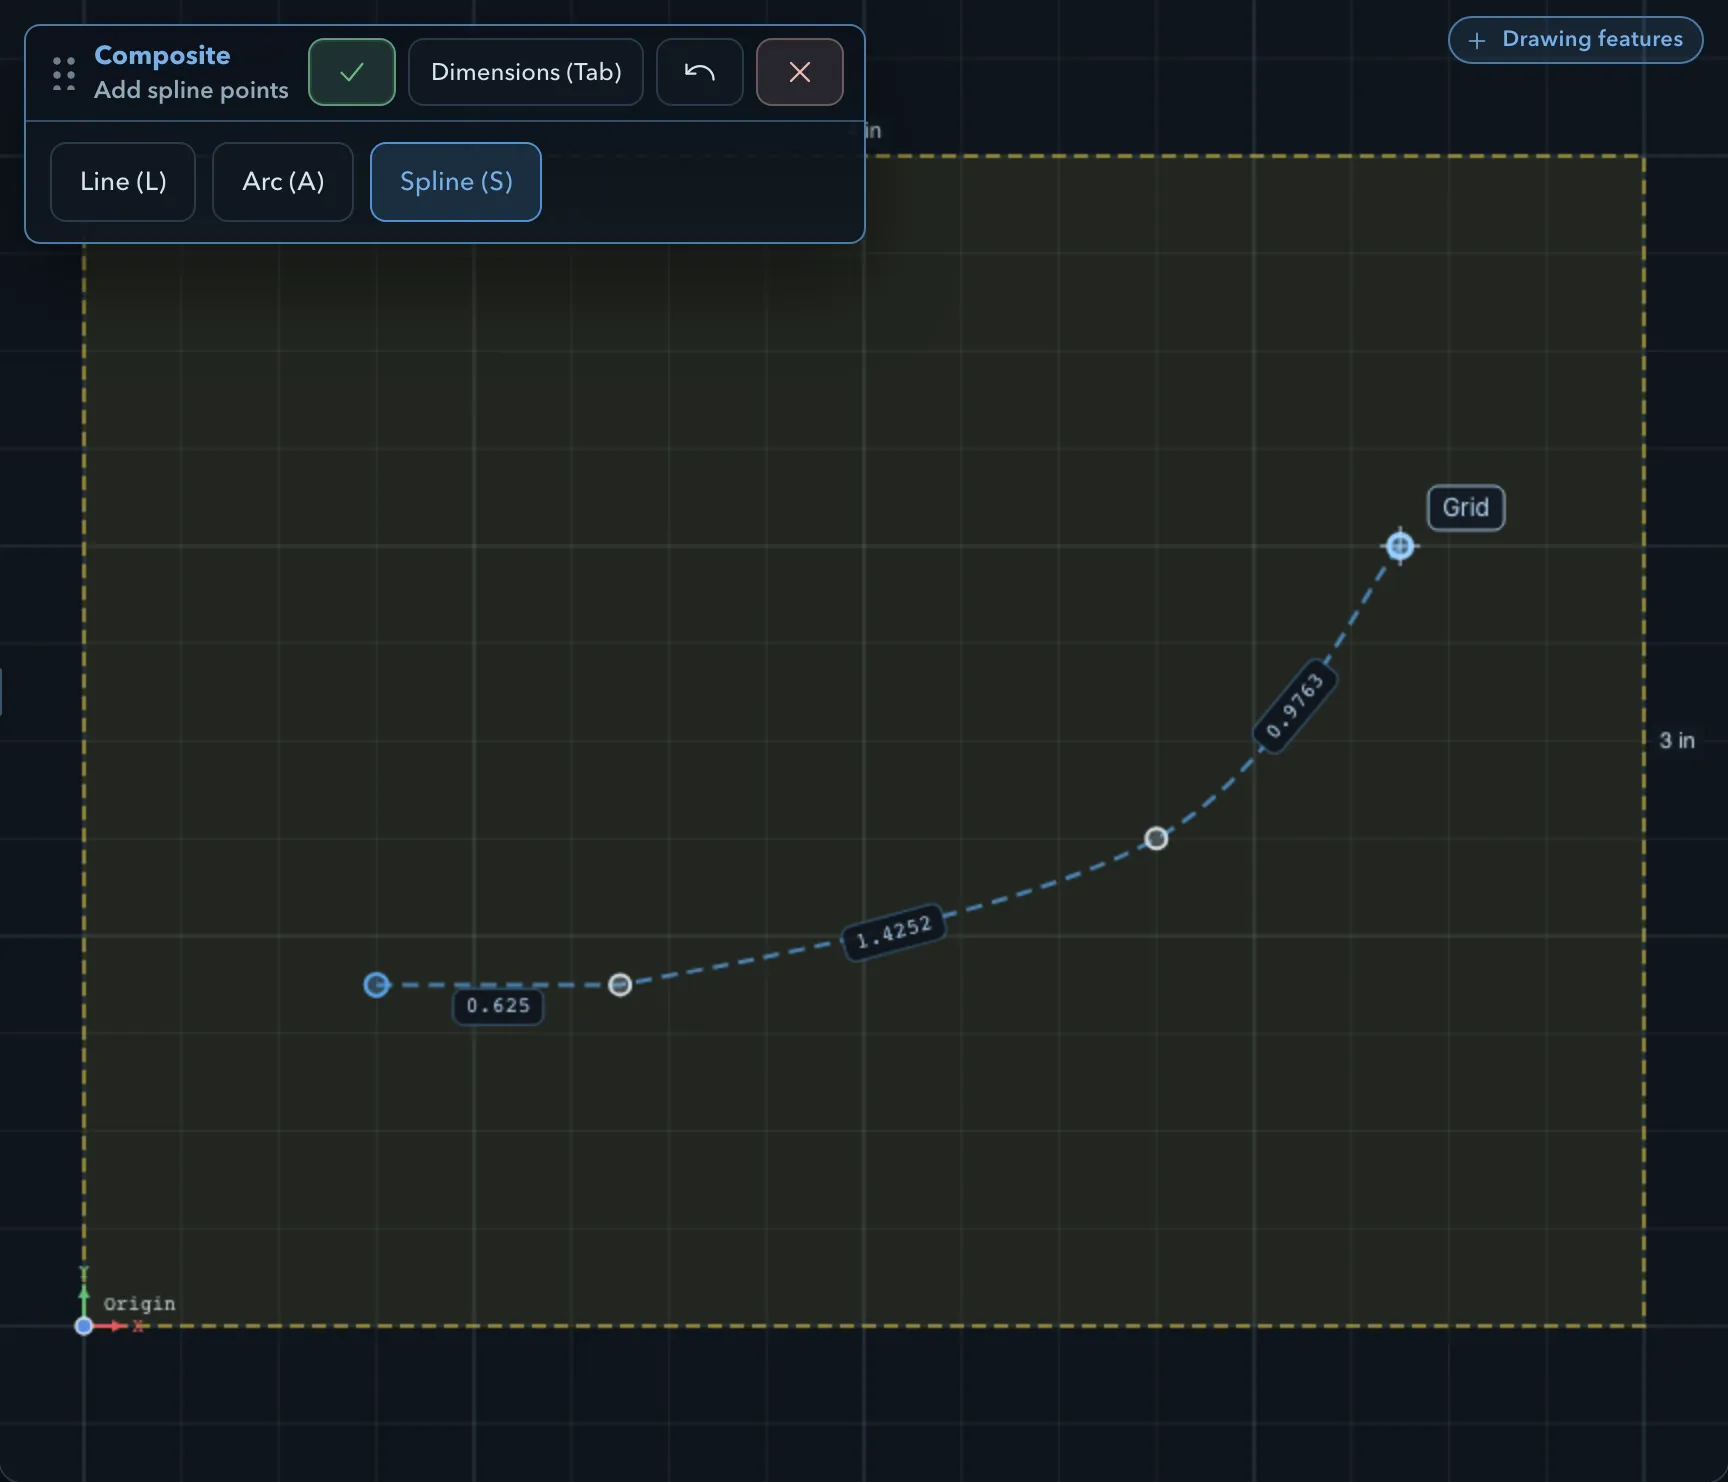
Task: Select the 1.4252 dimension label
Action: (x=894, y=932)
